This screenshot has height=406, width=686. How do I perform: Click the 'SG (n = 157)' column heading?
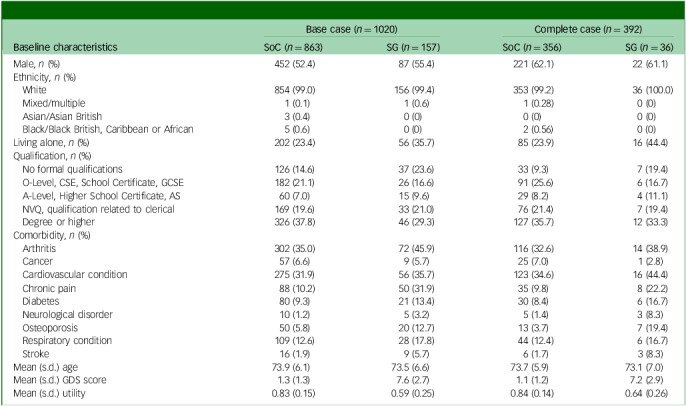(x=413, y=47)
